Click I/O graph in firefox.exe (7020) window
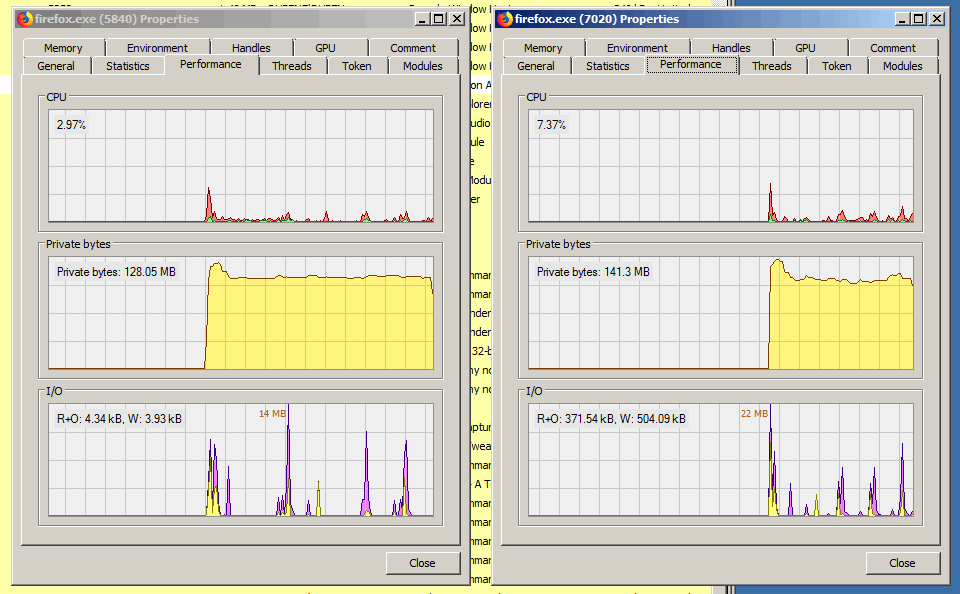This screenshot has width=960, height=594. point(721,460)
